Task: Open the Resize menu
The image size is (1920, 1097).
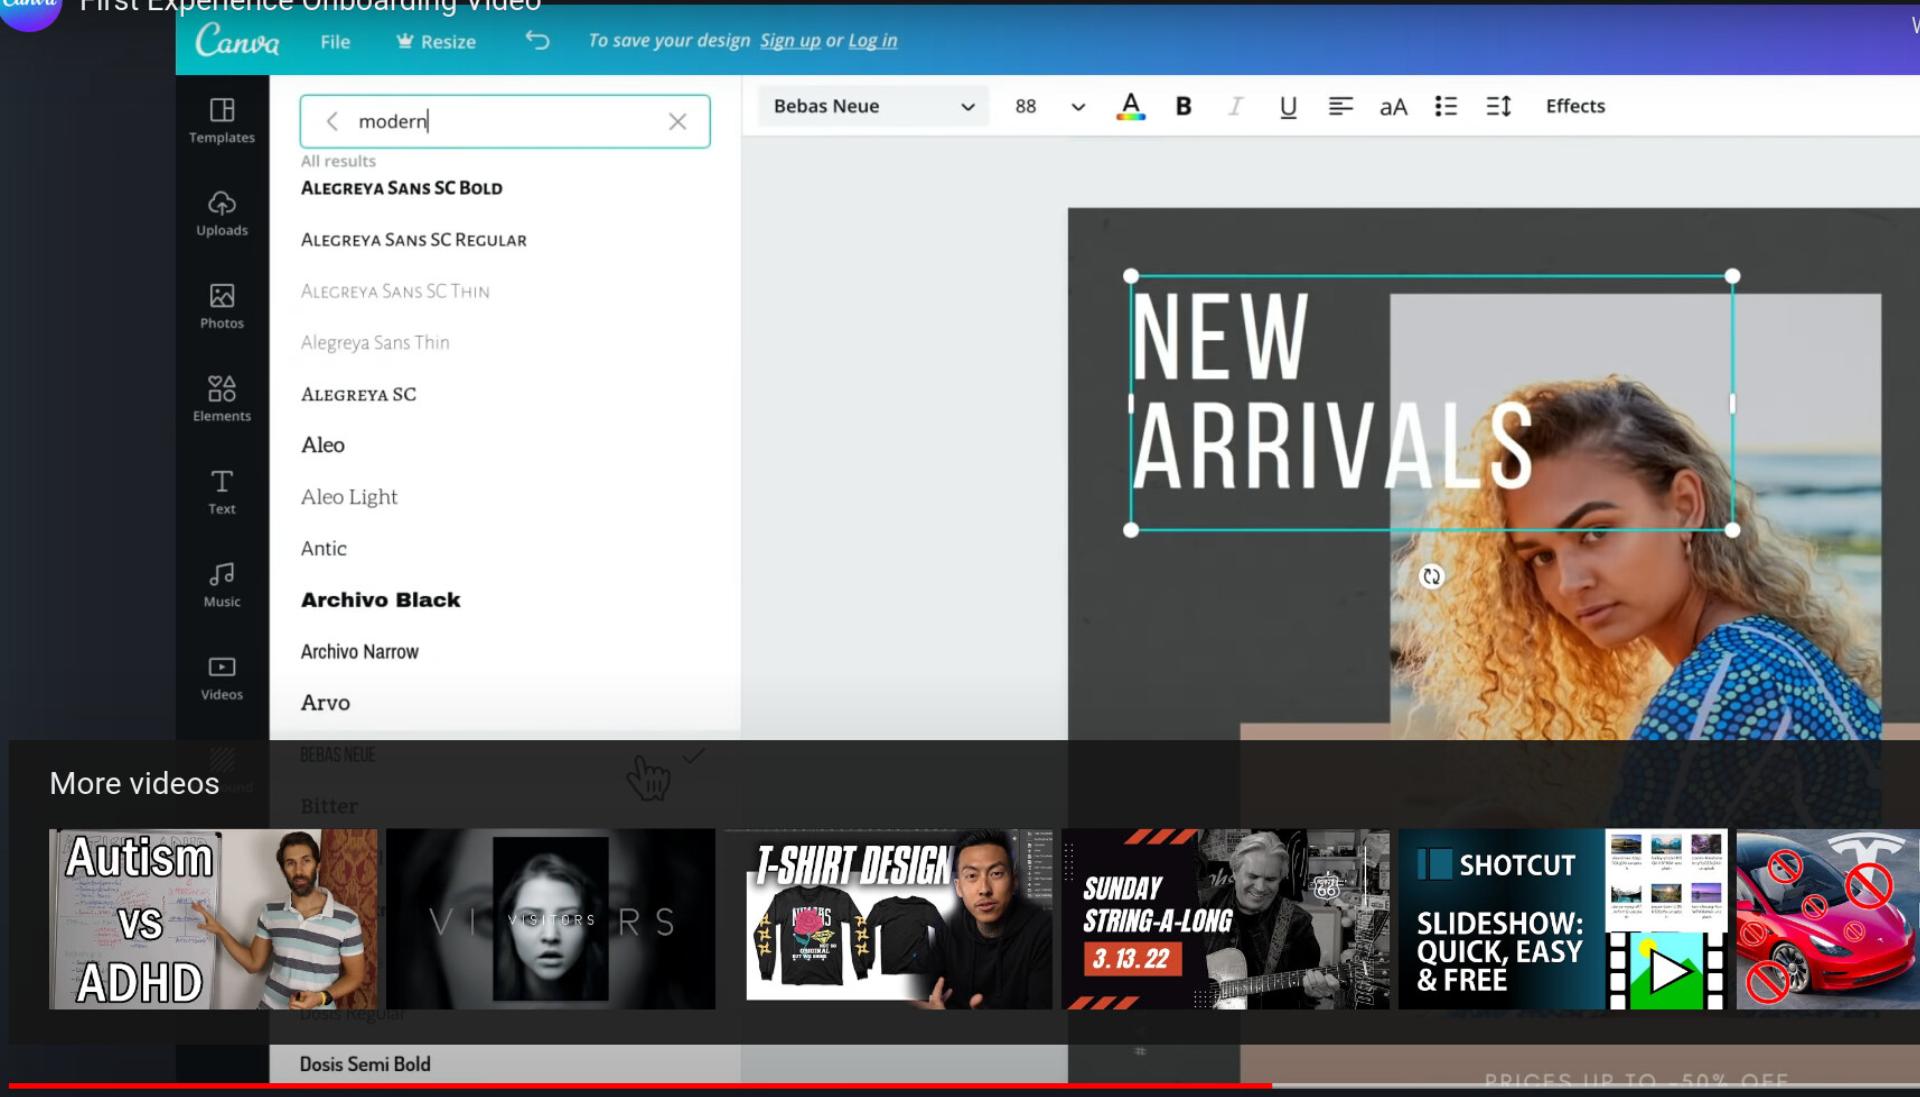Action: click(x=436, y=42)
